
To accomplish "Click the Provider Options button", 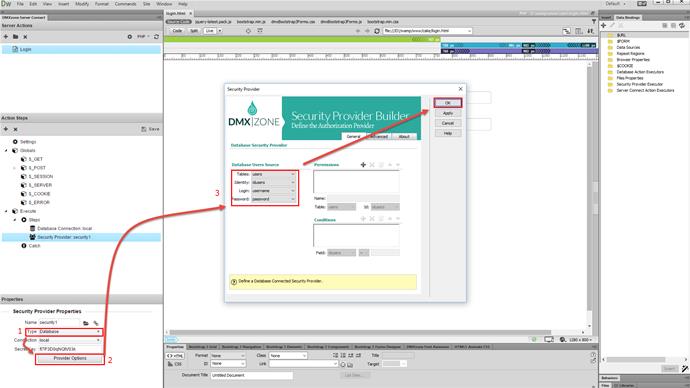I will tap(70, 359).
